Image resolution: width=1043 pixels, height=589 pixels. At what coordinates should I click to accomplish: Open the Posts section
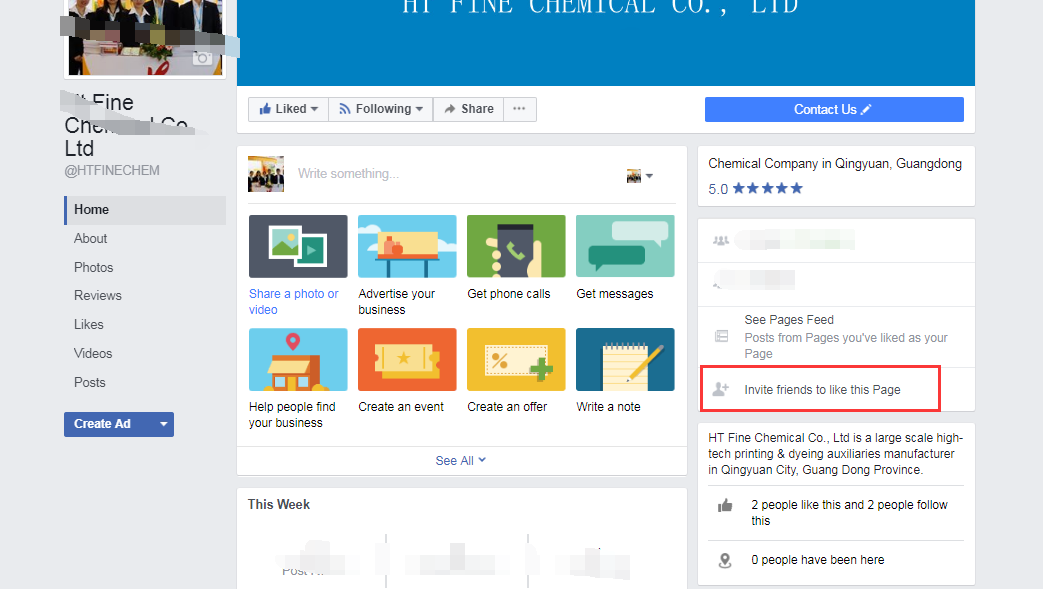click(x=90, y=383)
